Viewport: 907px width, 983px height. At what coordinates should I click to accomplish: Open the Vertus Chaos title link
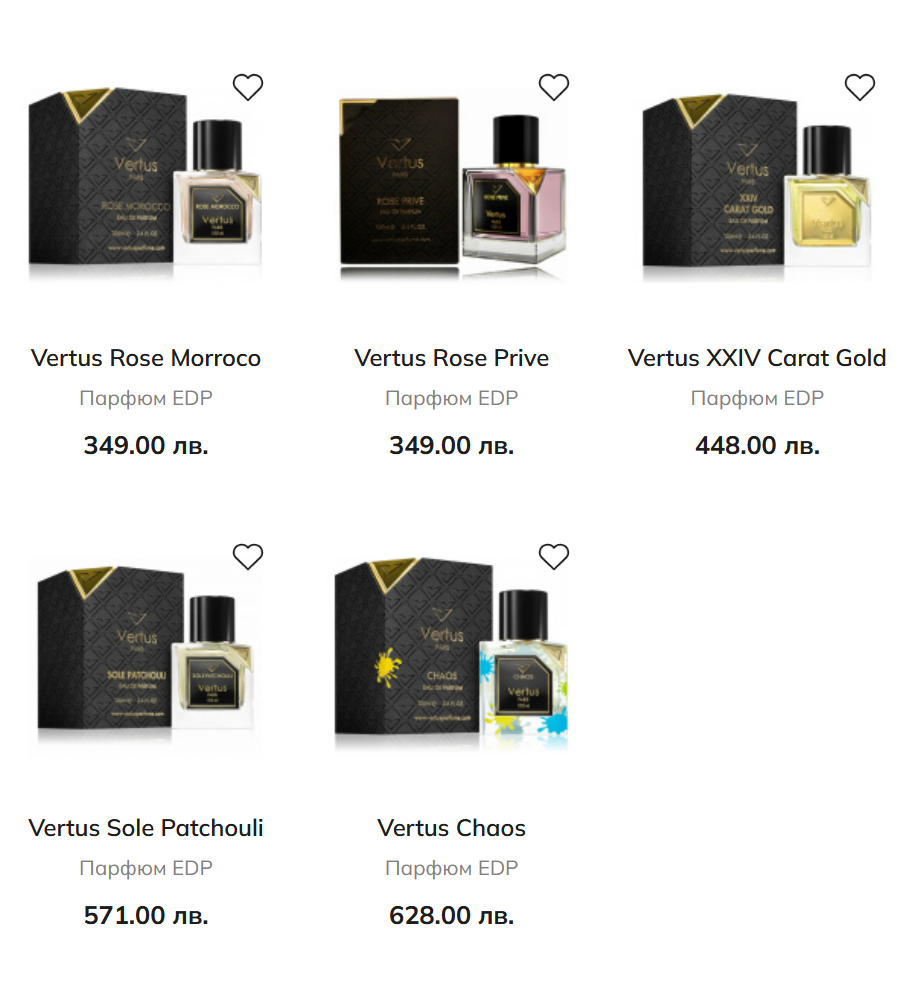pyautogui.click(x=451, y=828)
